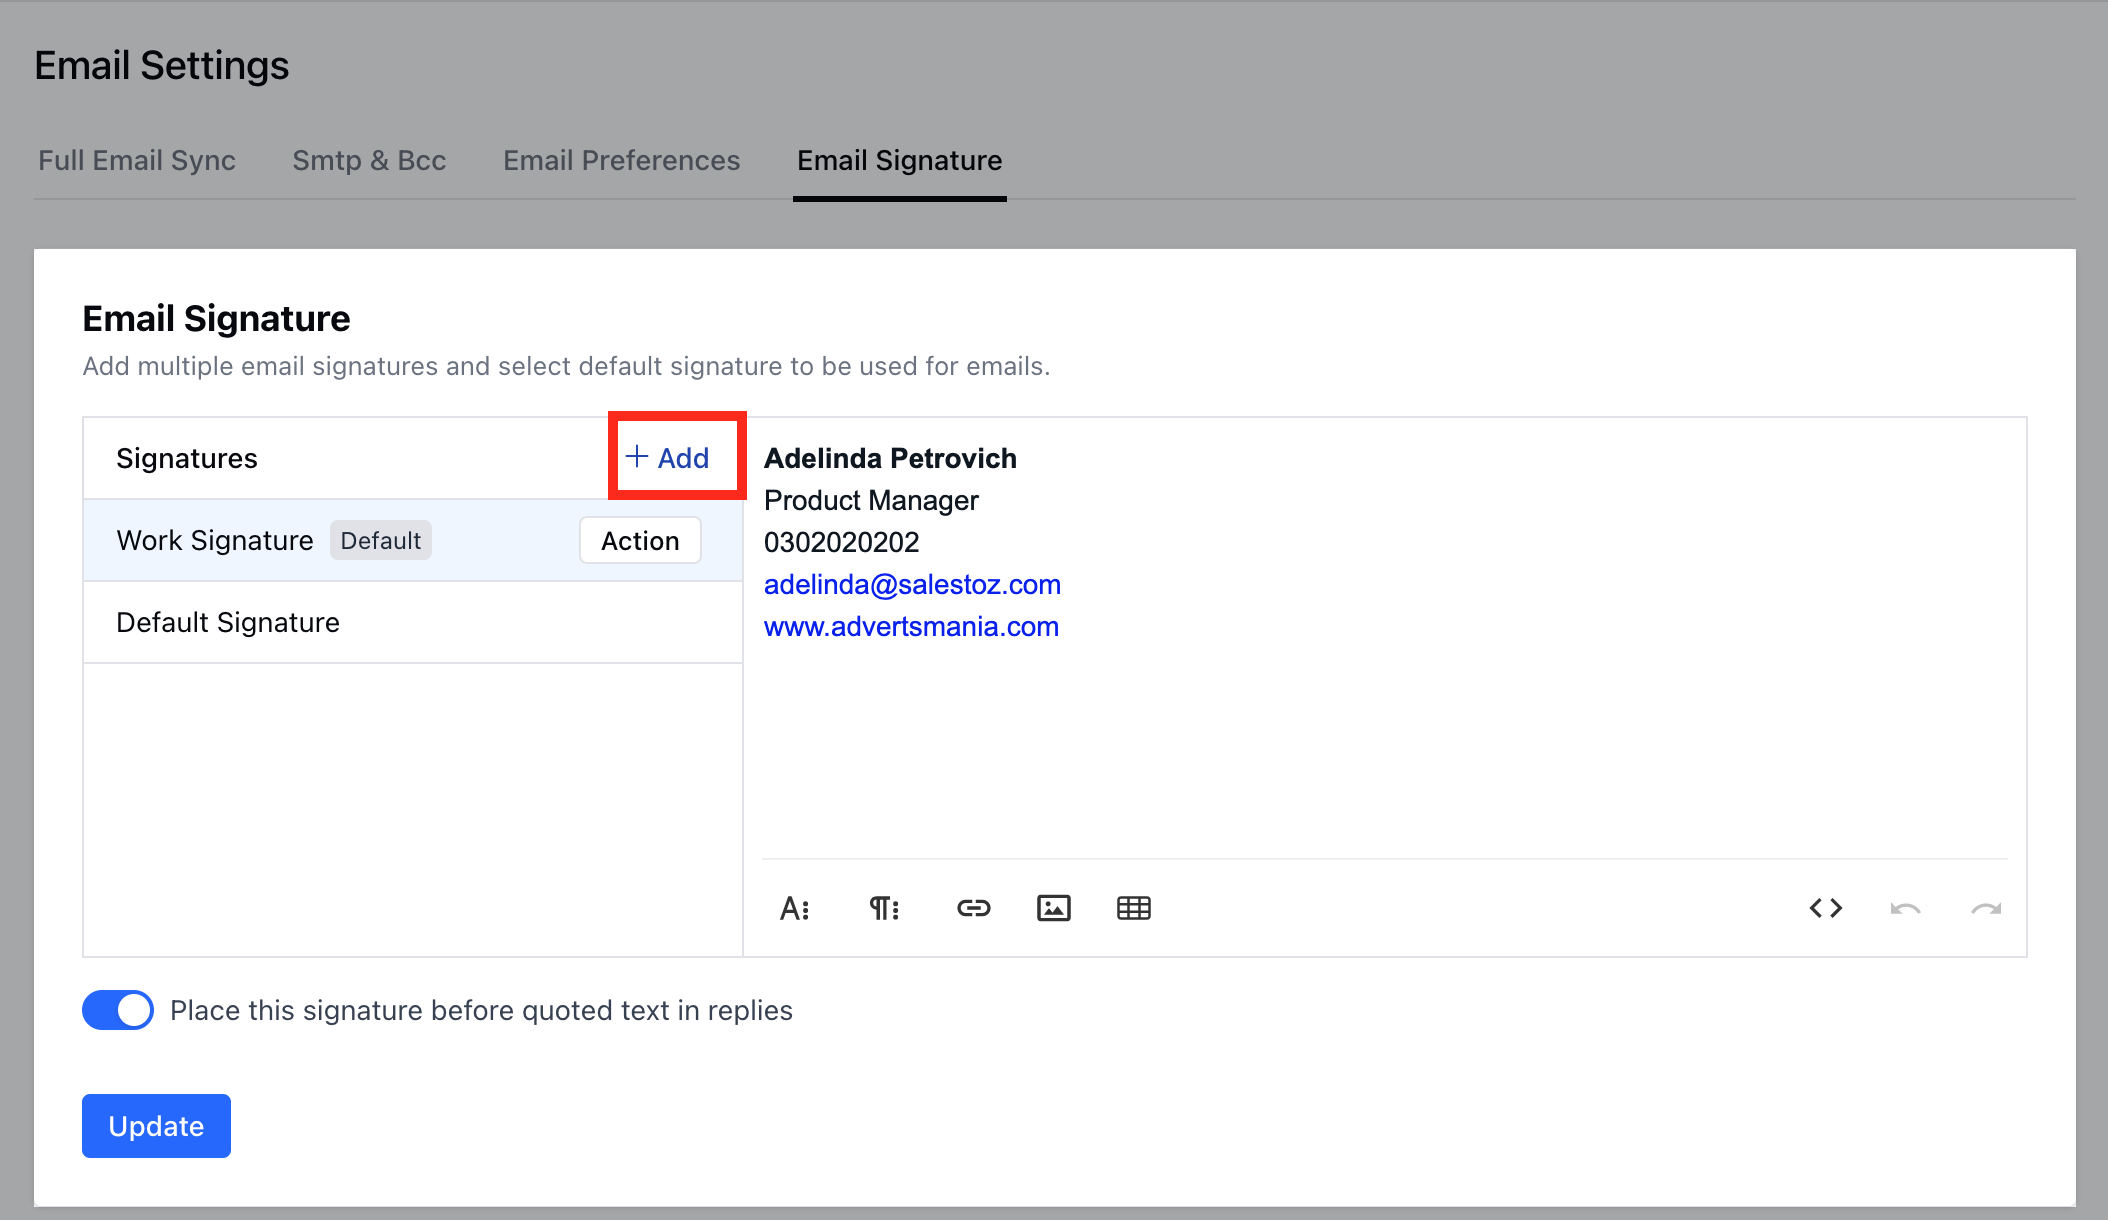
Task: Go to Email Preferences tab
Action: click(x=621, y=160)
